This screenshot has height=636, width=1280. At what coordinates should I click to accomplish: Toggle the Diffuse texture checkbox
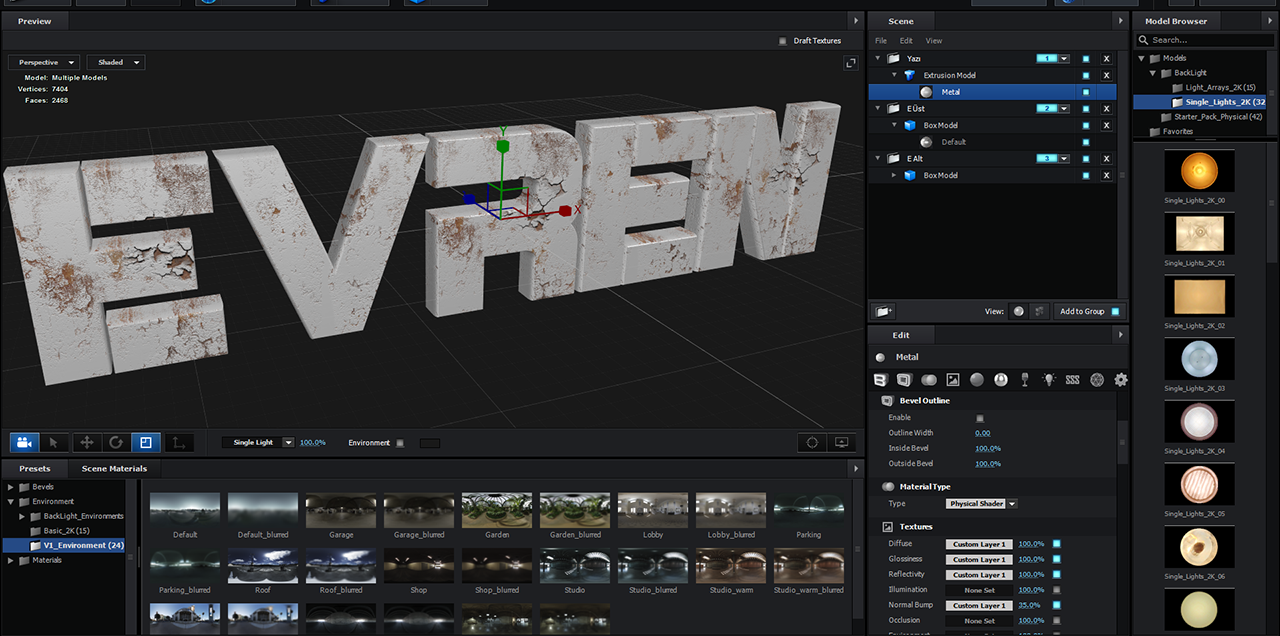1056,544
